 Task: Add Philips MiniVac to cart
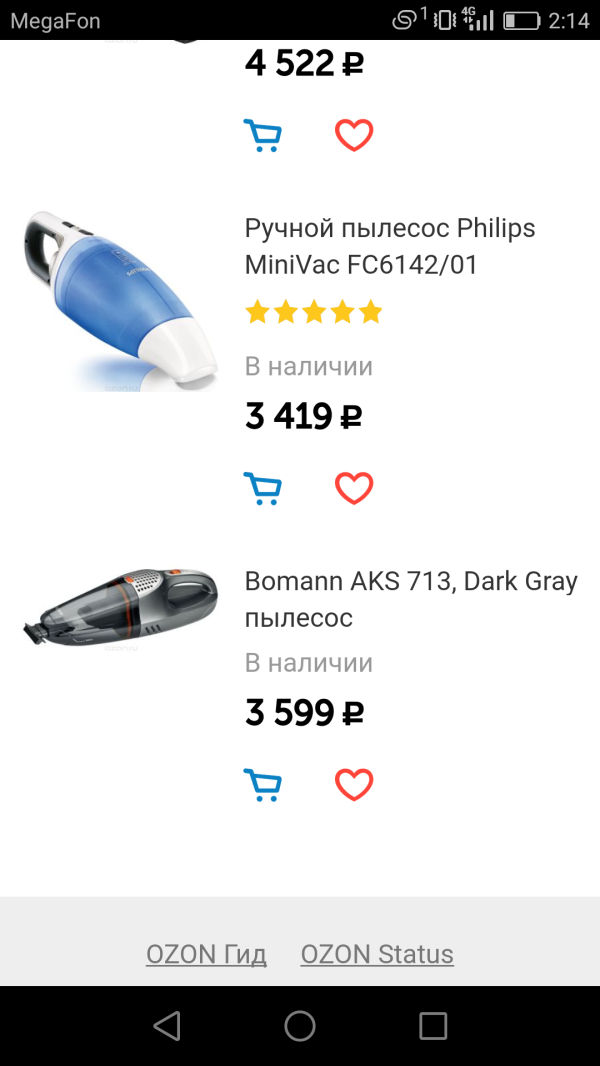pos(263,488)
